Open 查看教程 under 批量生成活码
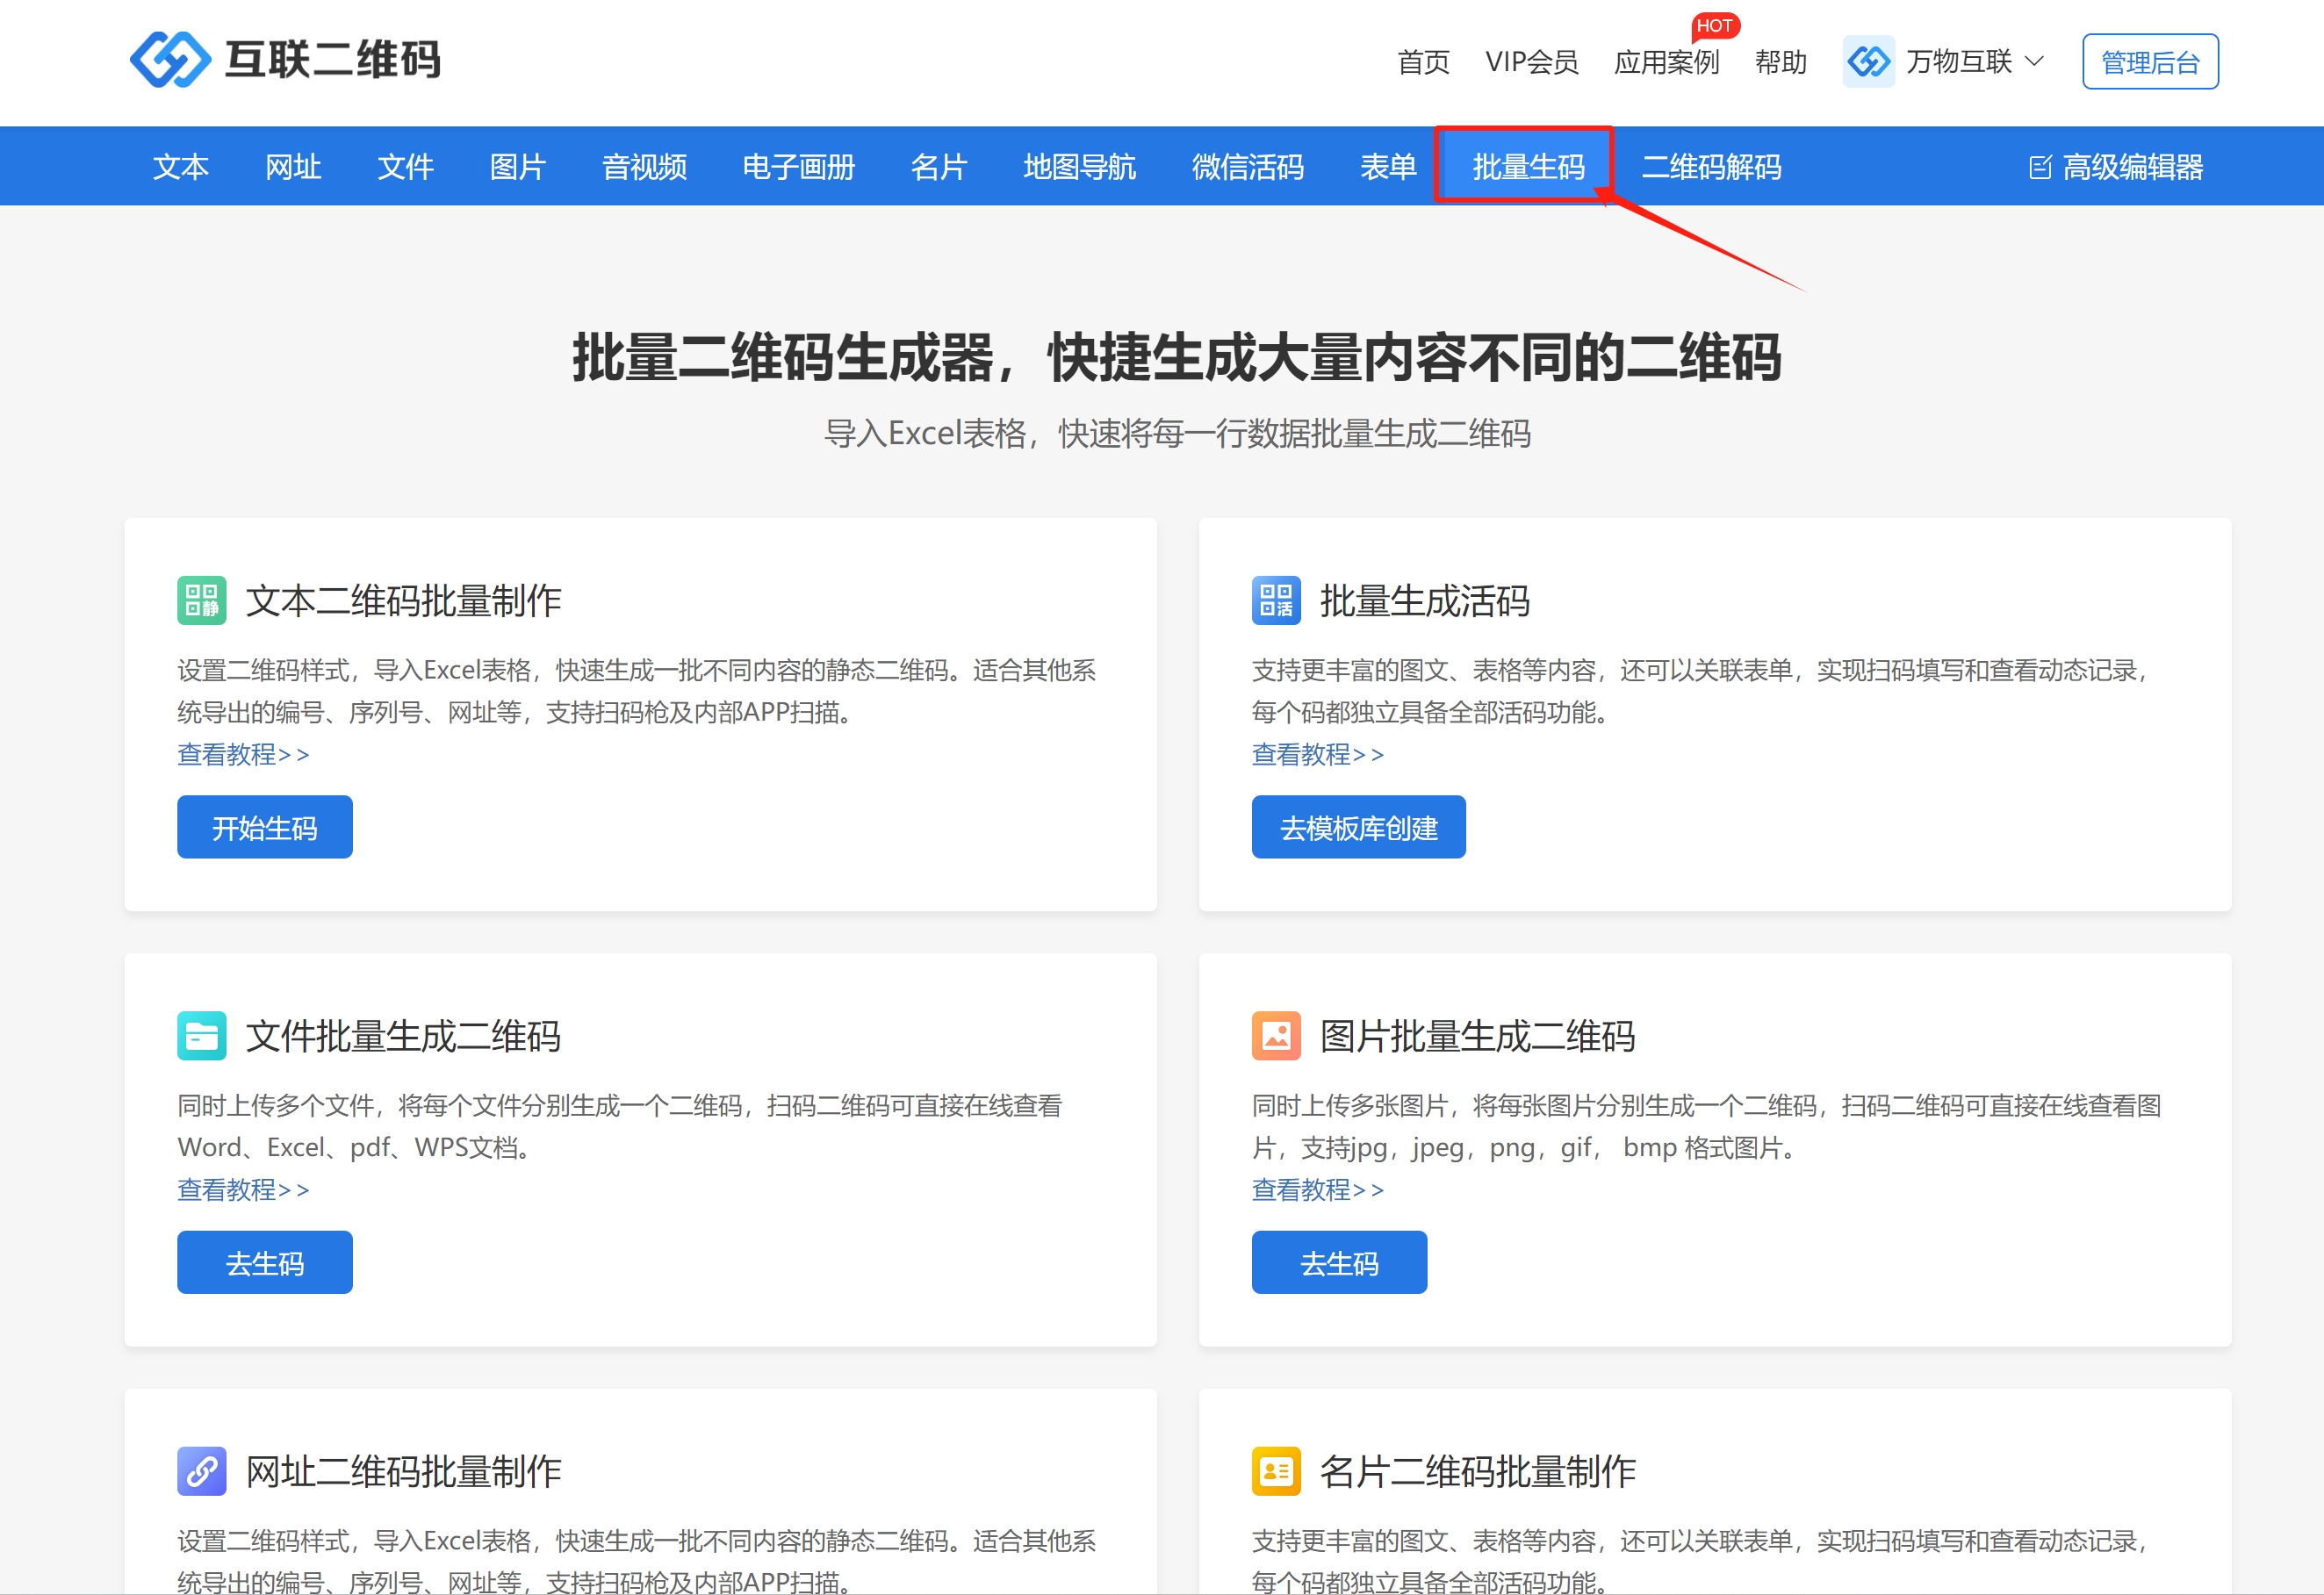2324x1595 pixels. tap(1318, 754)
